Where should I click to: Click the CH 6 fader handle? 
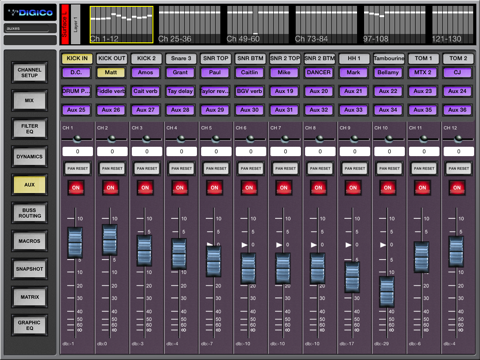248,268
